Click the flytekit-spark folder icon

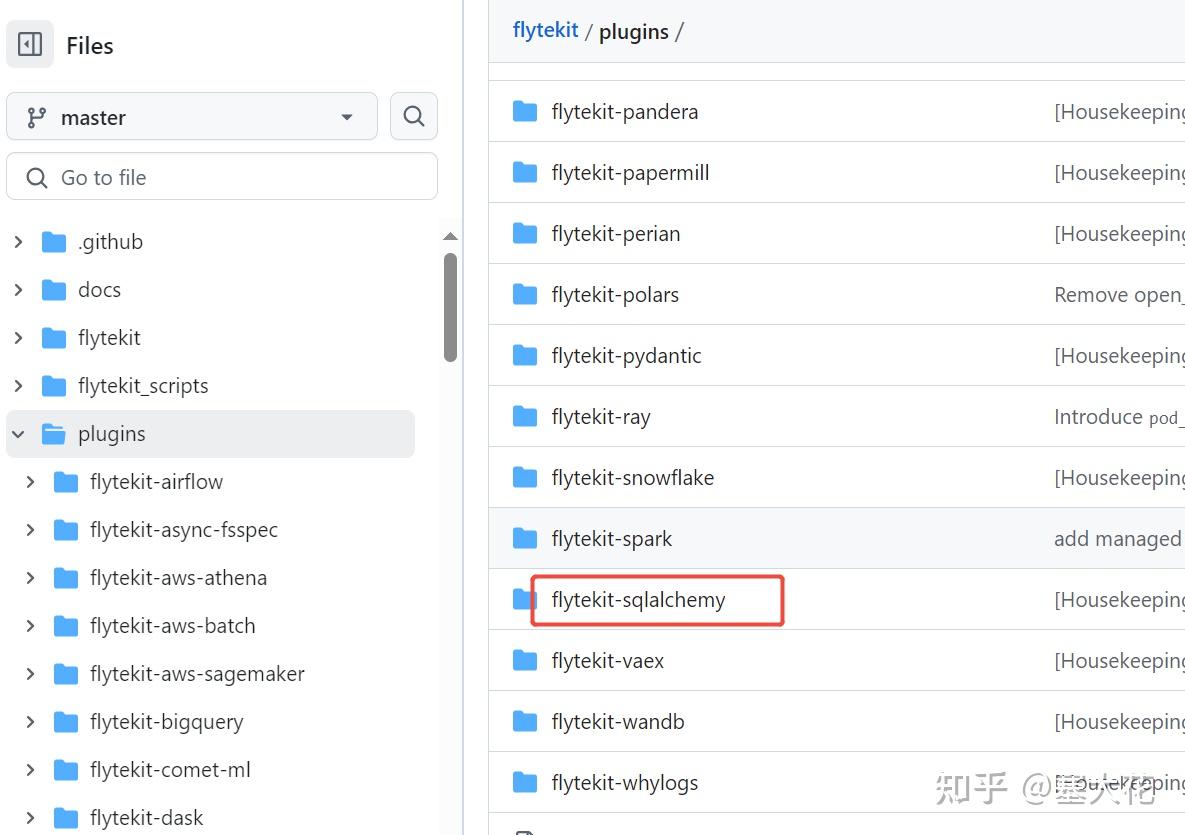coord(524,538)
